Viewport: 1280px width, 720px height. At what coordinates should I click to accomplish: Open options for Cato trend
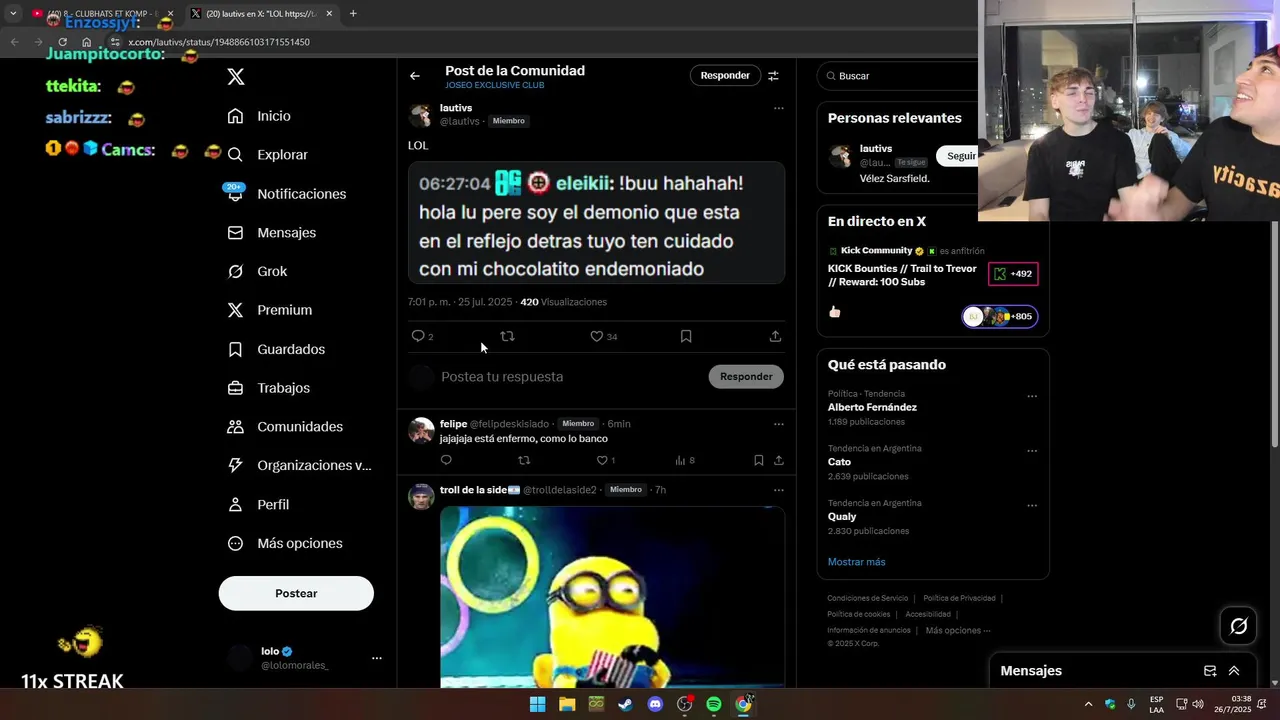pos(1032,451)
